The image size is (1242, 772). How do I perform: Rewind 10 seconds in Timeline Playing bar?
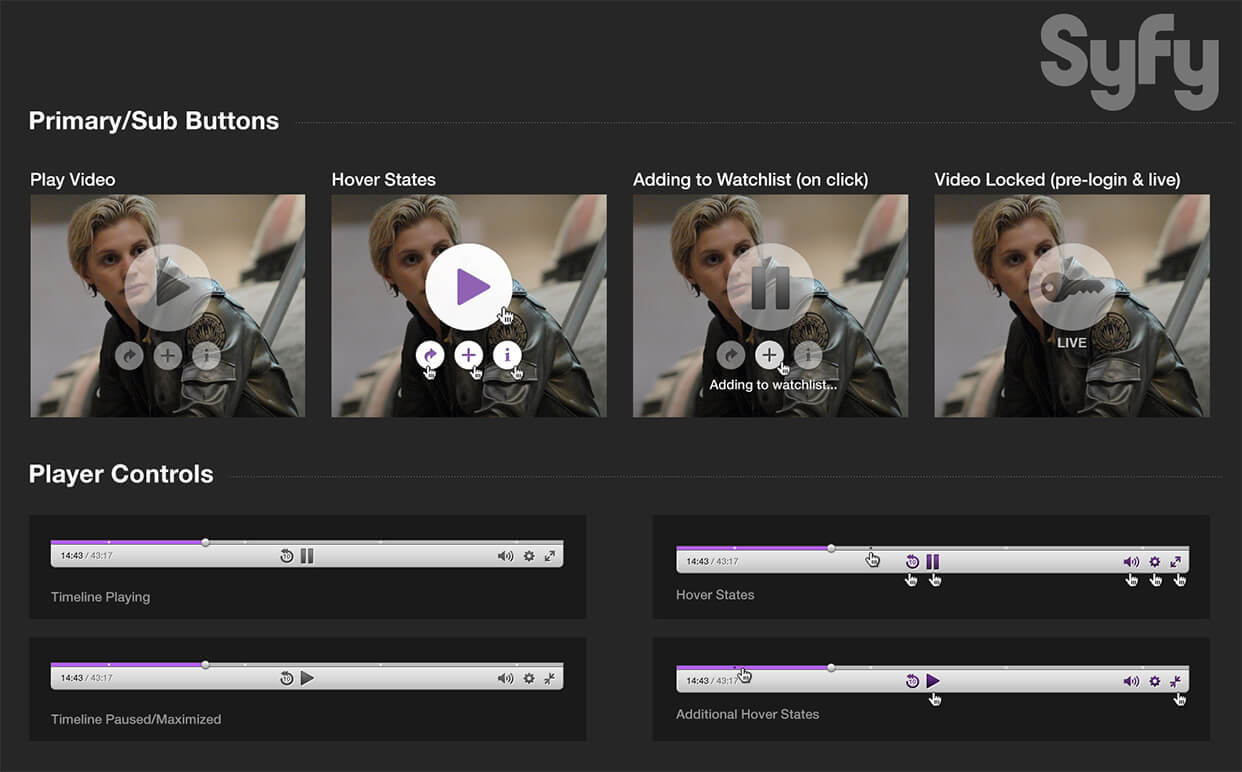(286, 555)
